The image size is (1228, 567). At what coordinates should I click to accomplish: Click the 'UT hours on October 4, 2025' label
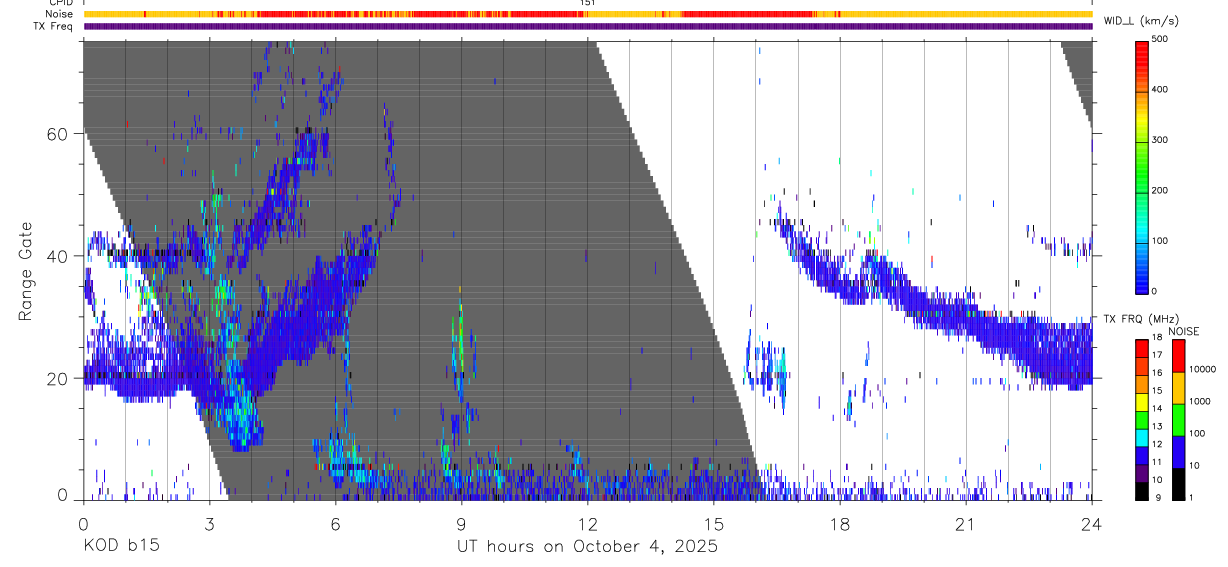[587, 547]
